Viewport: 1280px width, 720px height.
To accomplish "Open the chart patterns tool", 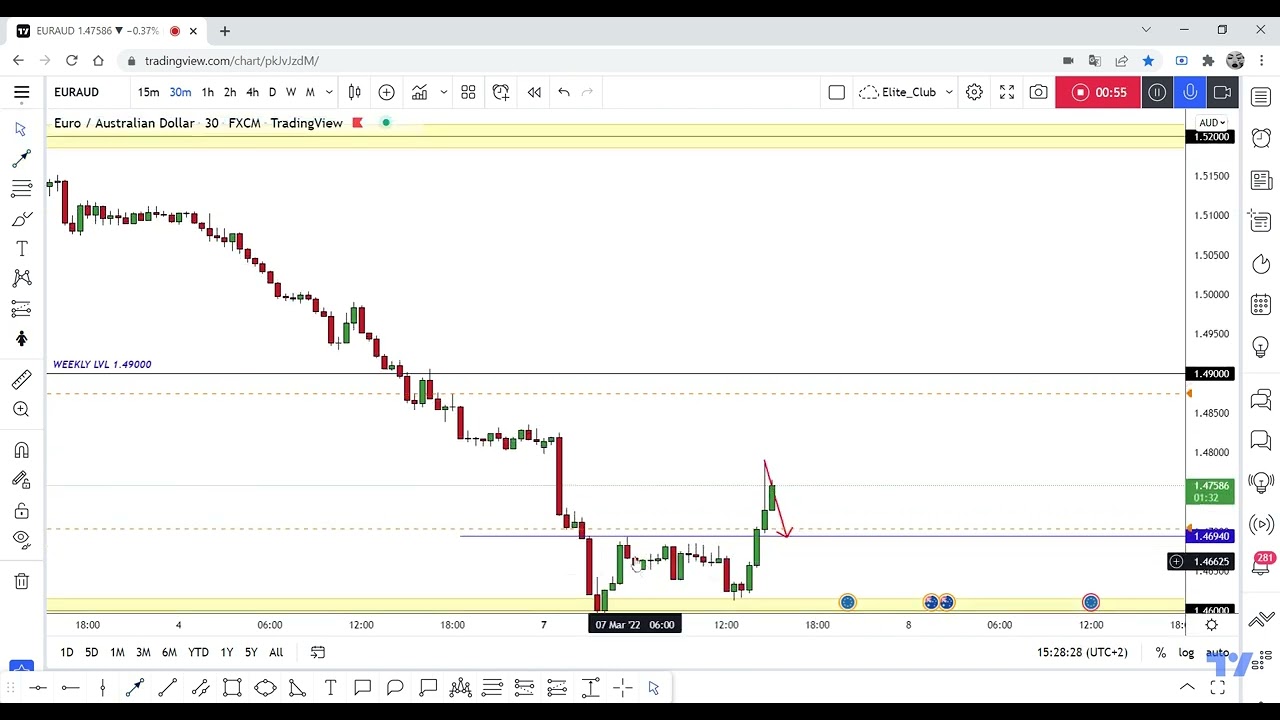I will pyautogui.click(x=21, y=279).
